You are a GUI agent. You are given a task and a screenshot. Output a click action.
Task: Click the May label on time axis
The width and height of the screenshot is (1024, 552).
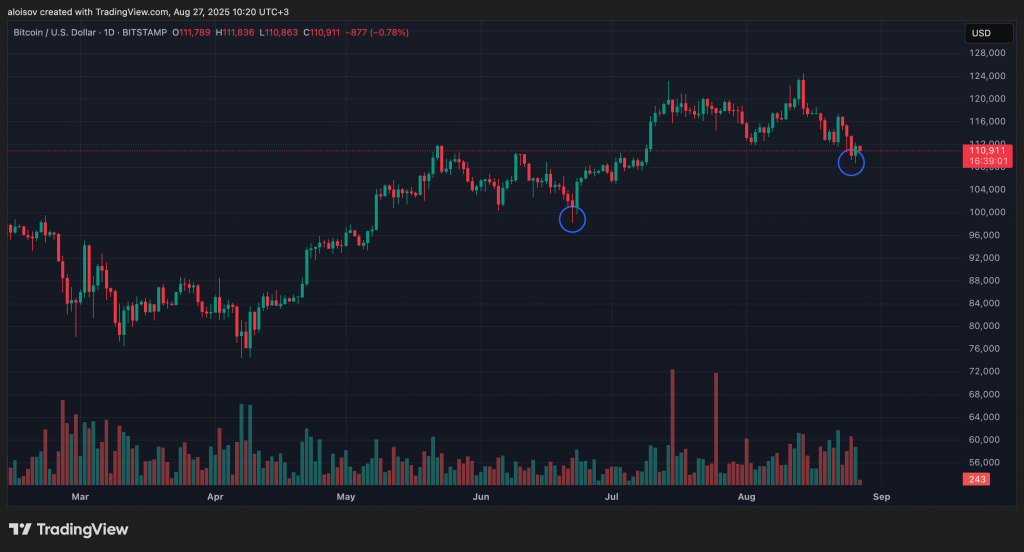click(346, 496)
